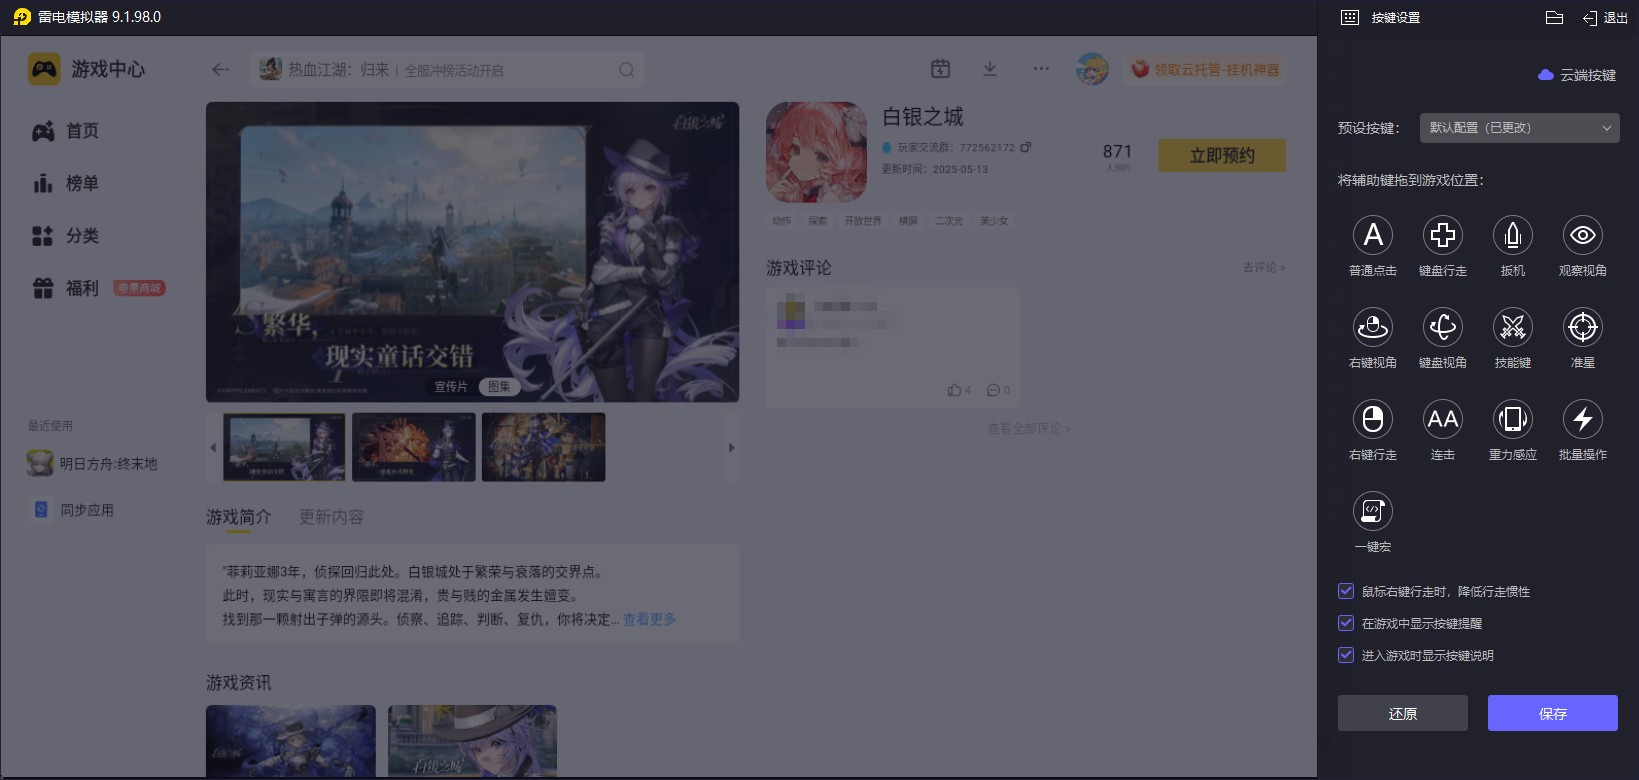Toggle 鼠标右键行走时，降低行走惯性 checkbox
This screenshot has height=780, width=1639.
click(1346, 591)
